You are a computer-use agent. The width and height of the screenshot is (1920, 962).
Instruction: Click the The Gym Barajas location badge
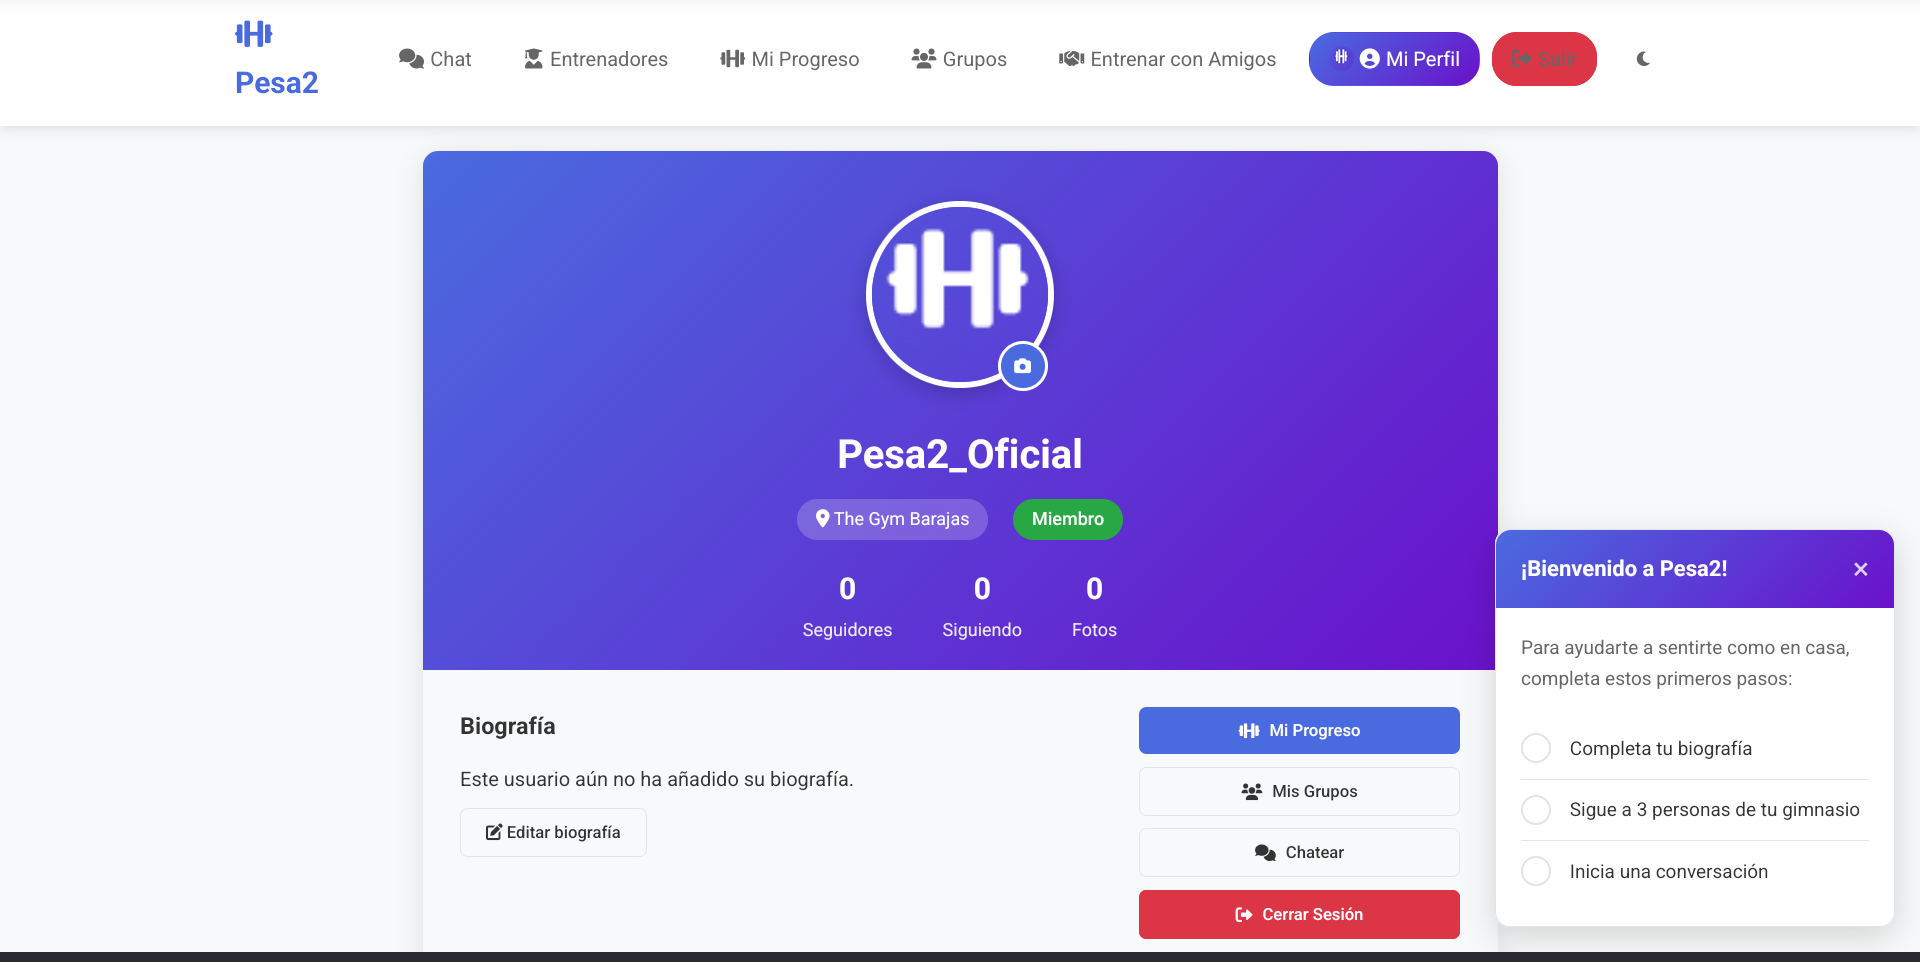point(892,519)
